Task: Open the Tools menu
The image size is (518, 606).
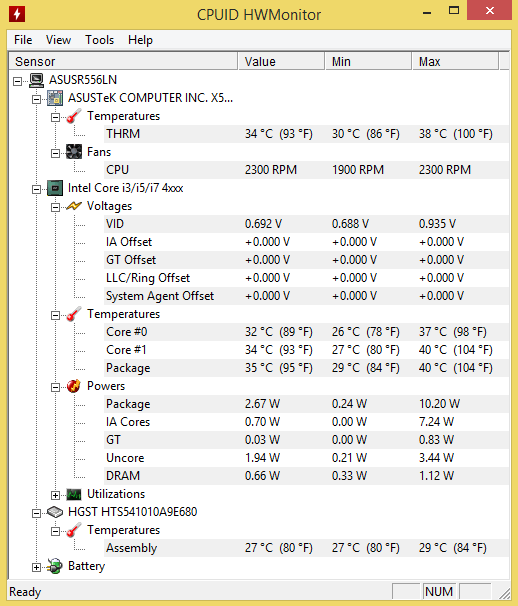Action: [100, 40]
